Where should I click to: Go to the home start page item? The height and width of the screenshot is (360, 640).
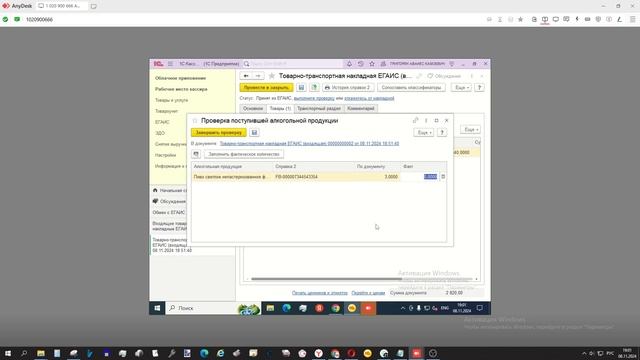170,191
